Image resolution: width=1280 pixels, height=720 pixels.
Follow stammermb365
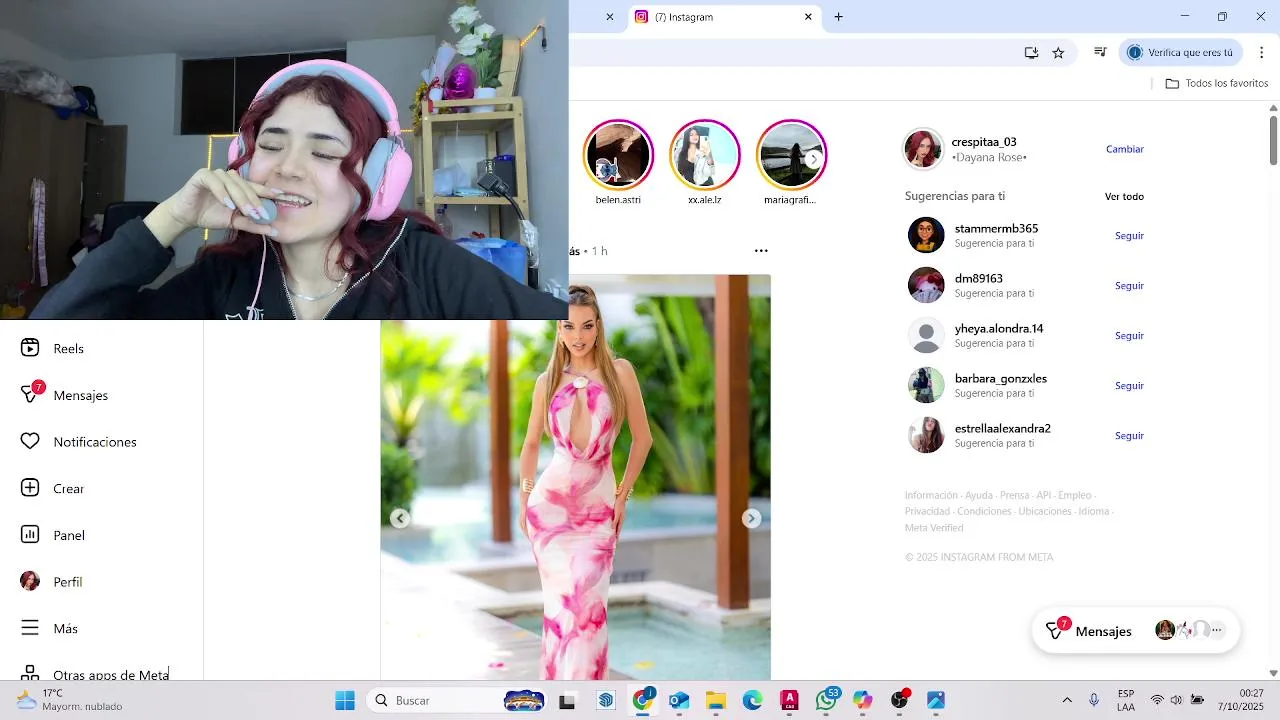1129,236
